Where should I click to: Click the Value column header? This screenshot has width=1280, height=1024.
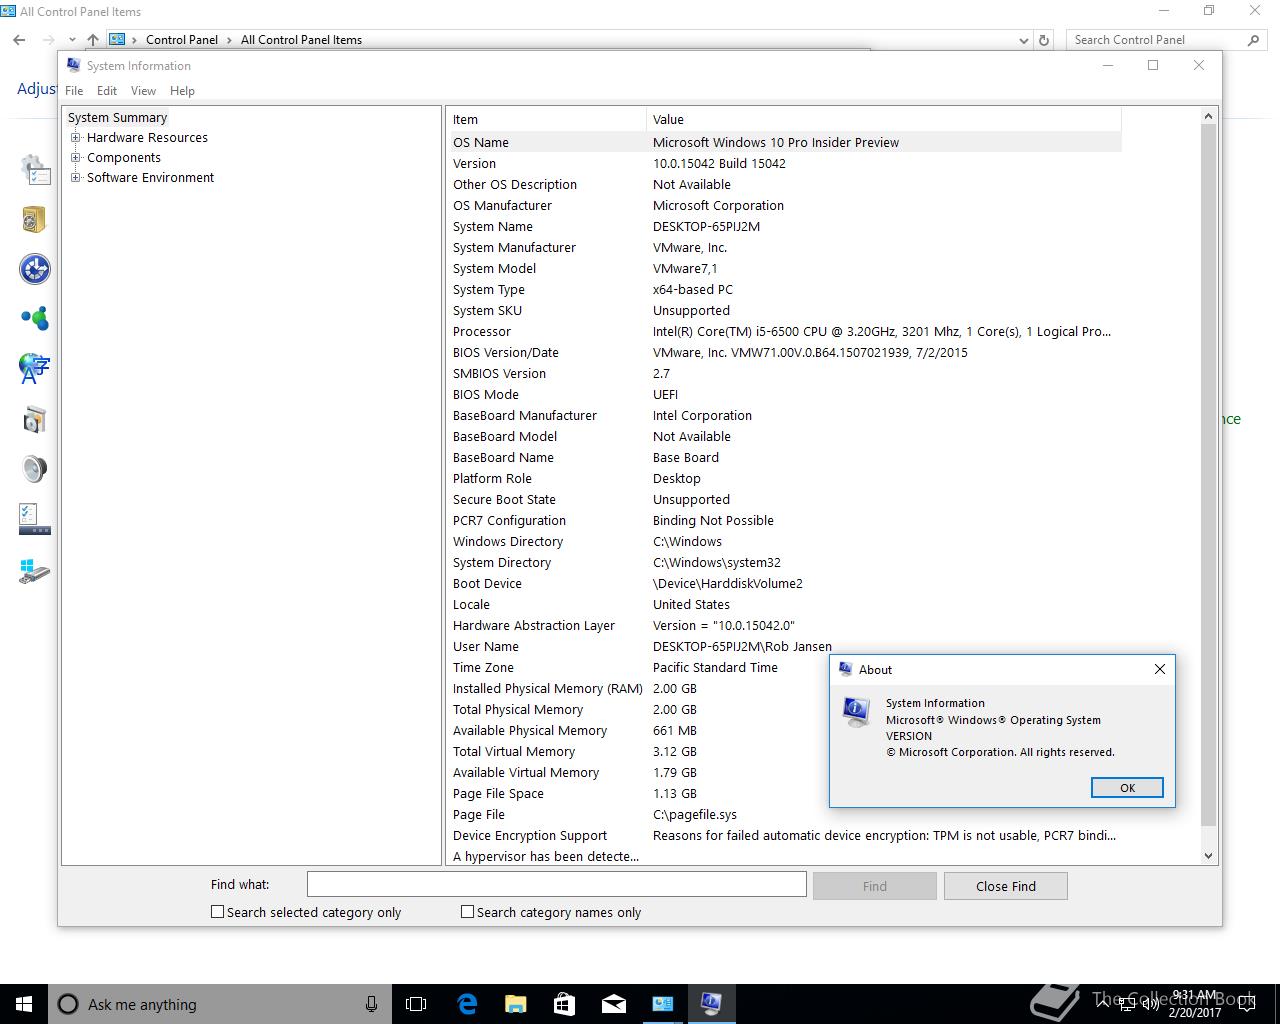pyautogui.click(x=884, y=119)
